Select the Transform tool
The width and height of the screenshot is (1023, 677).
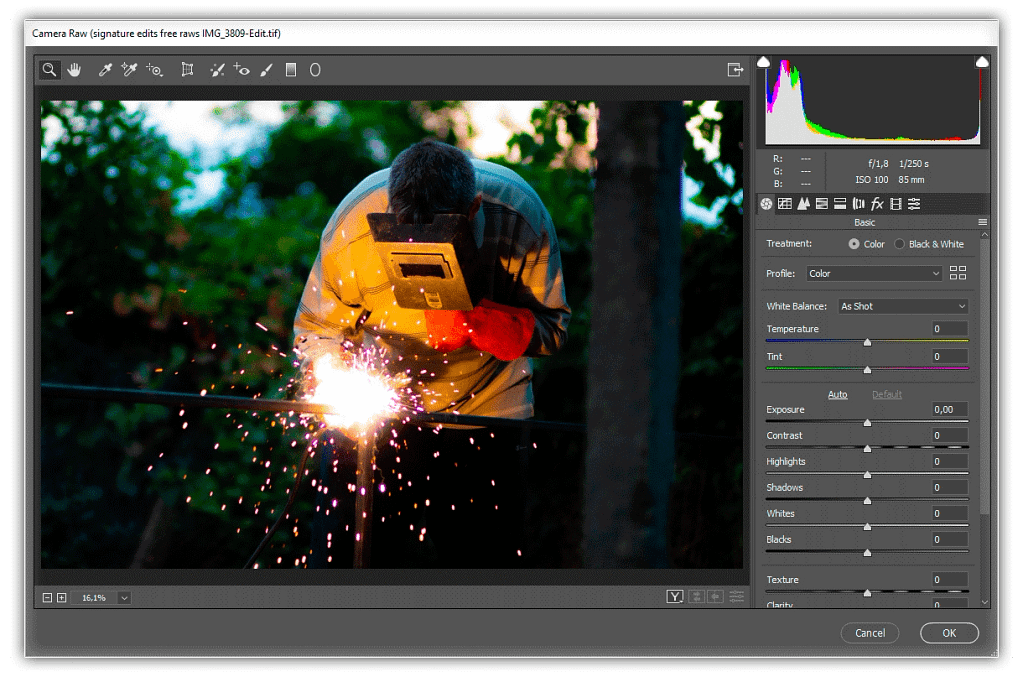pos(187,70)
